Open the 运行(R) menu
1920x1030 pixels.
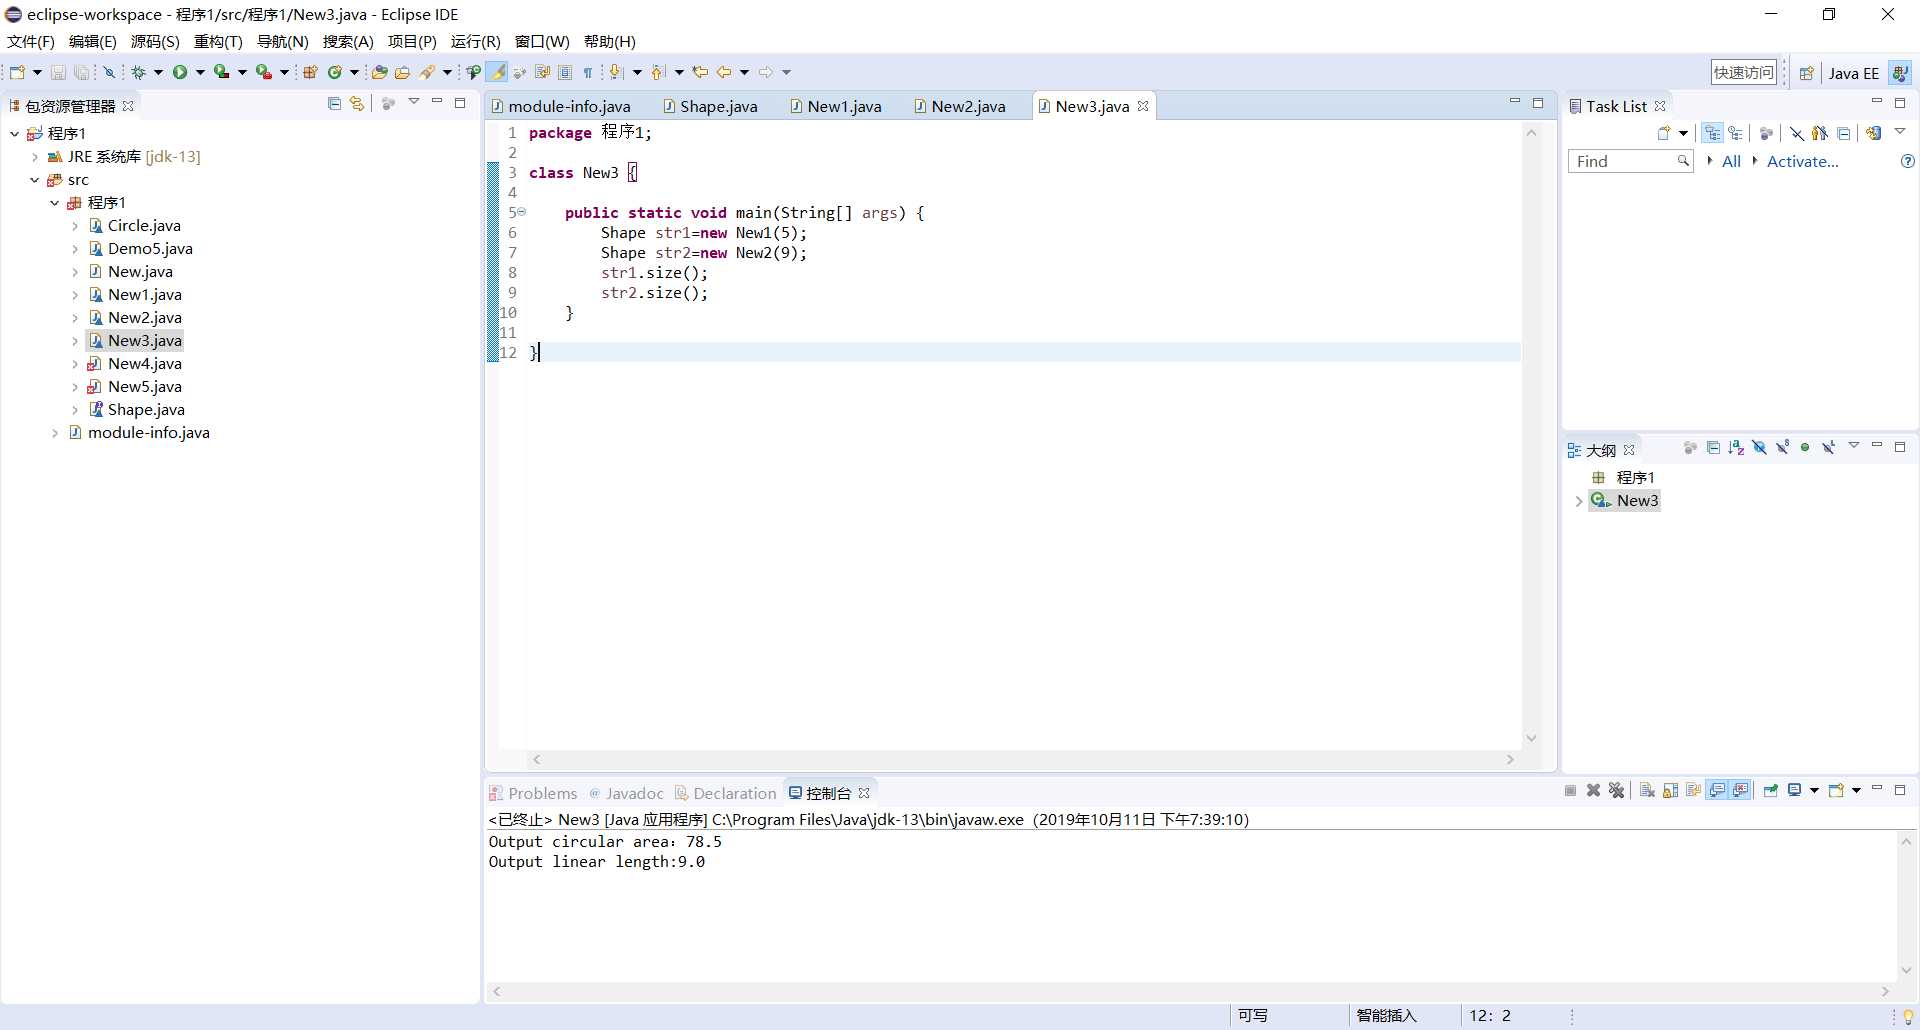coord(475,41)
